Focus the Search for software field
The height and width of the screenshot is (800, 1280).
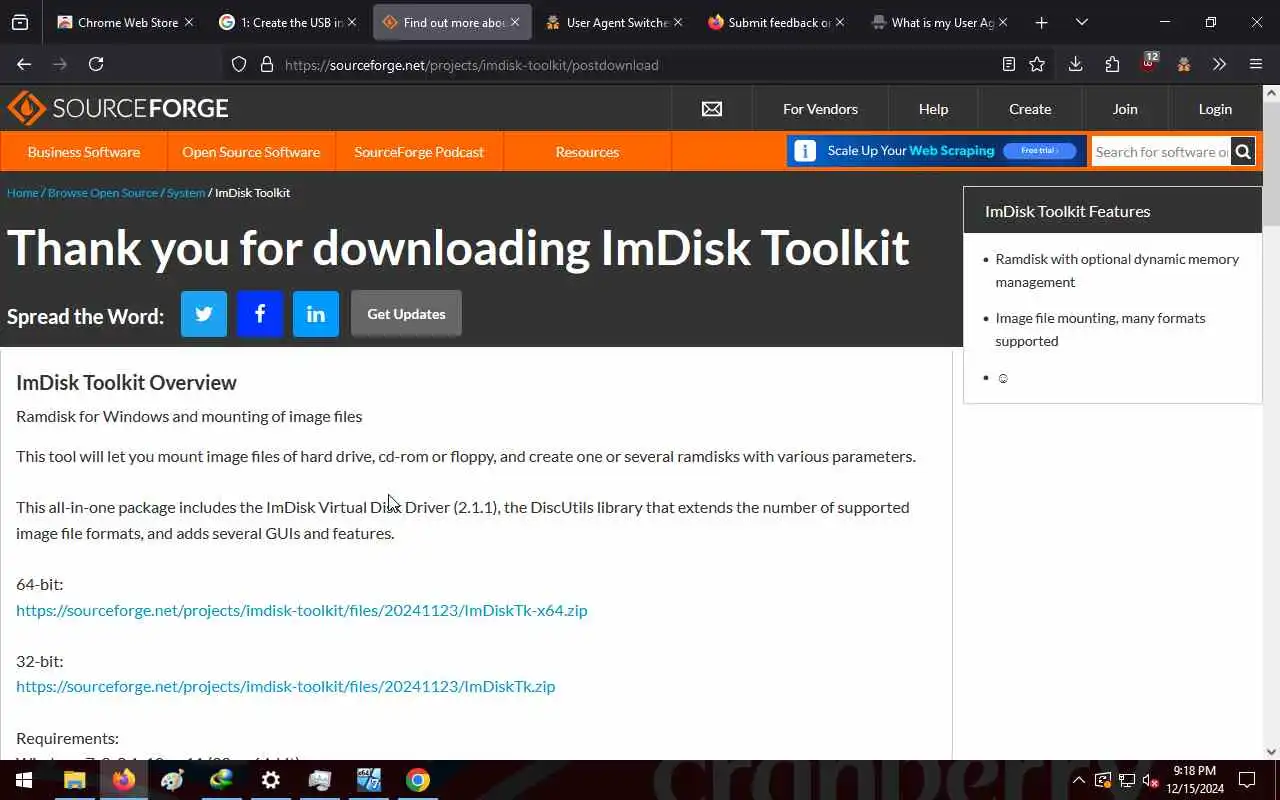[x=1161, y=152]
